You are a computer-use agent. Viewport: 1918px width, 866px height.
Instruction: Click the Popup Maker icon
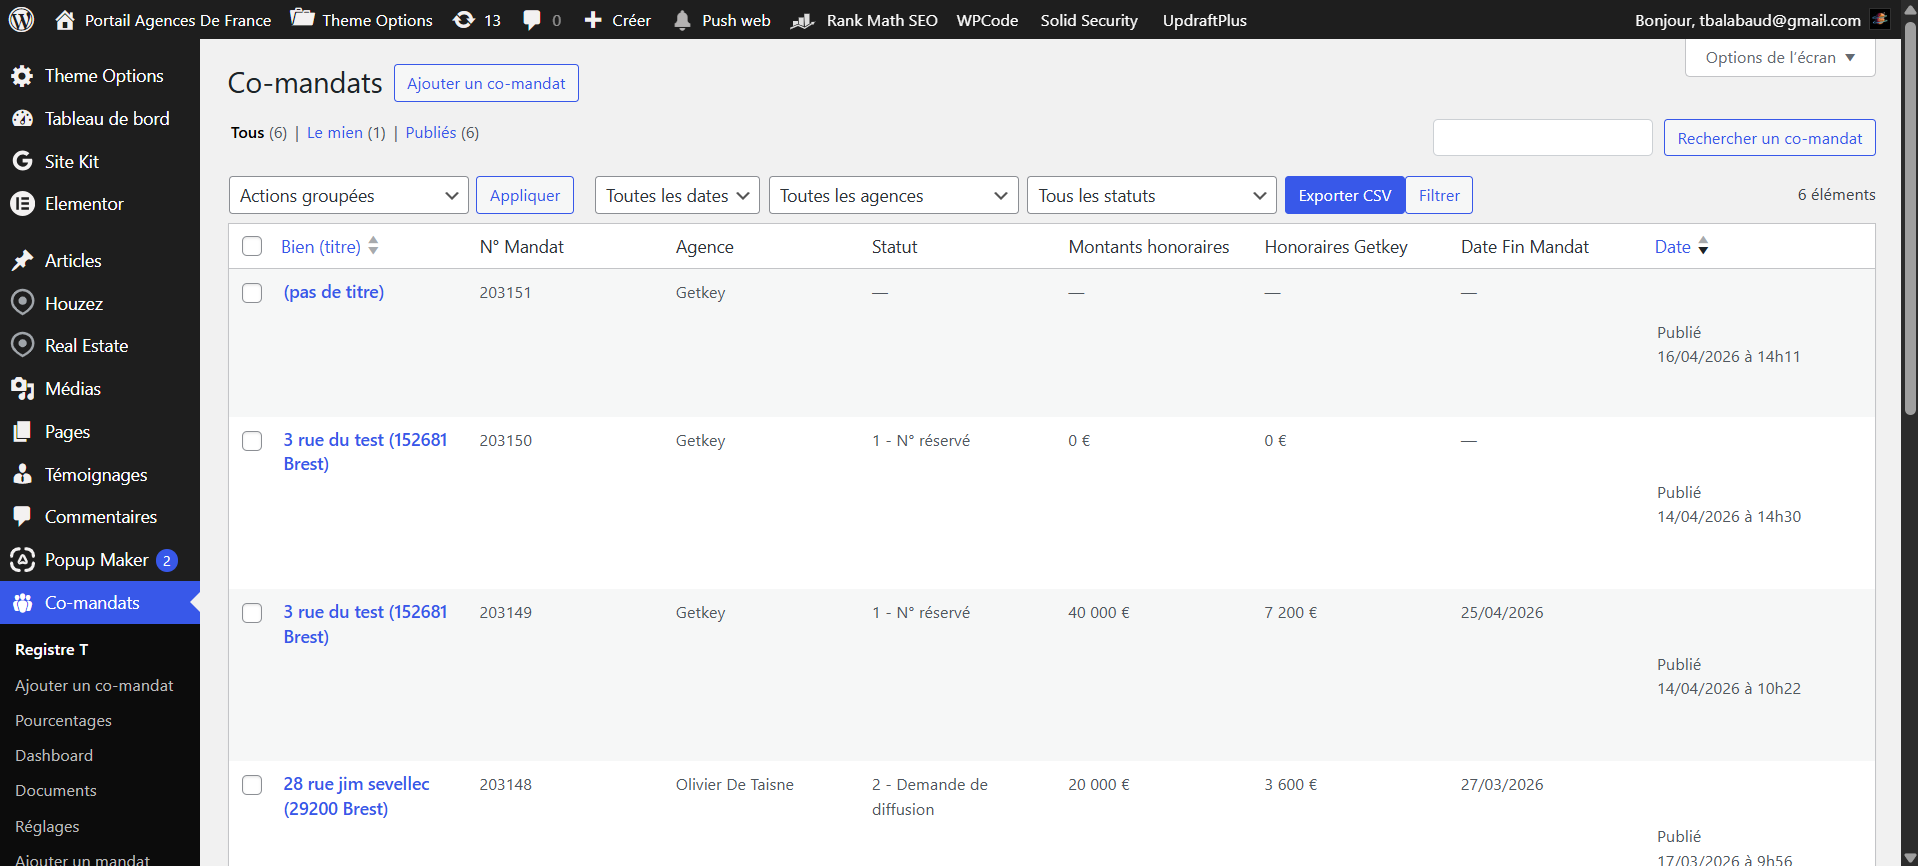[x=22, y=560]
